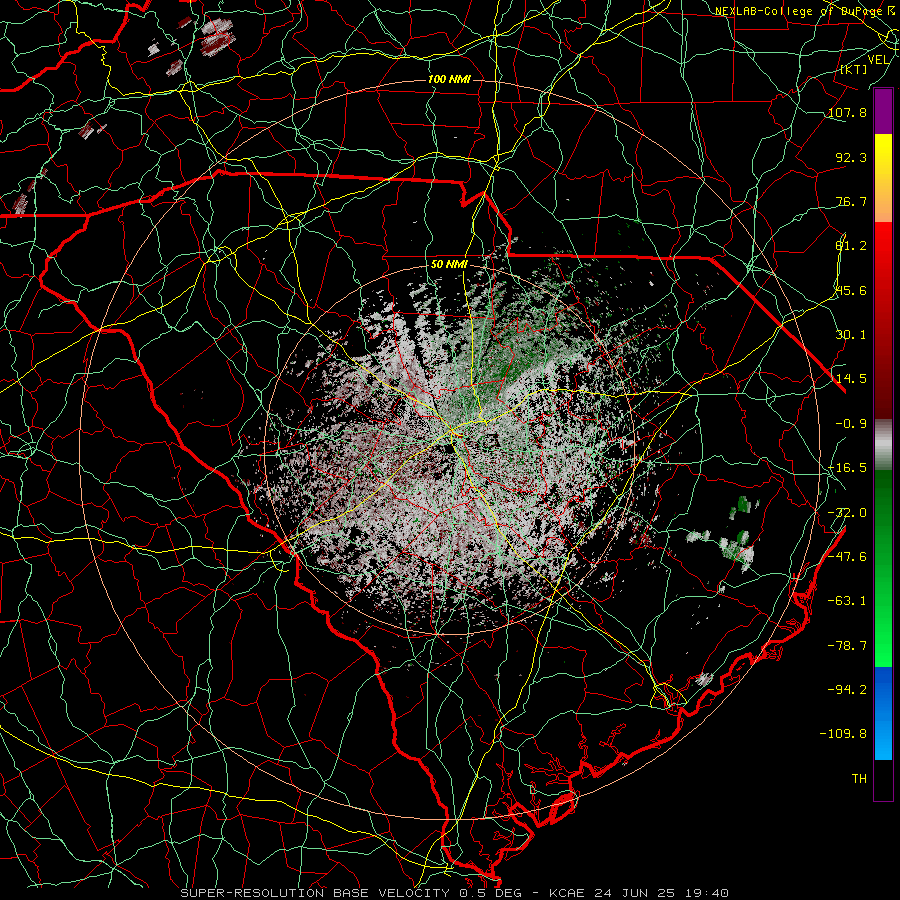Click the VEL legend title

pyautogui.click(x=879, y=60)
